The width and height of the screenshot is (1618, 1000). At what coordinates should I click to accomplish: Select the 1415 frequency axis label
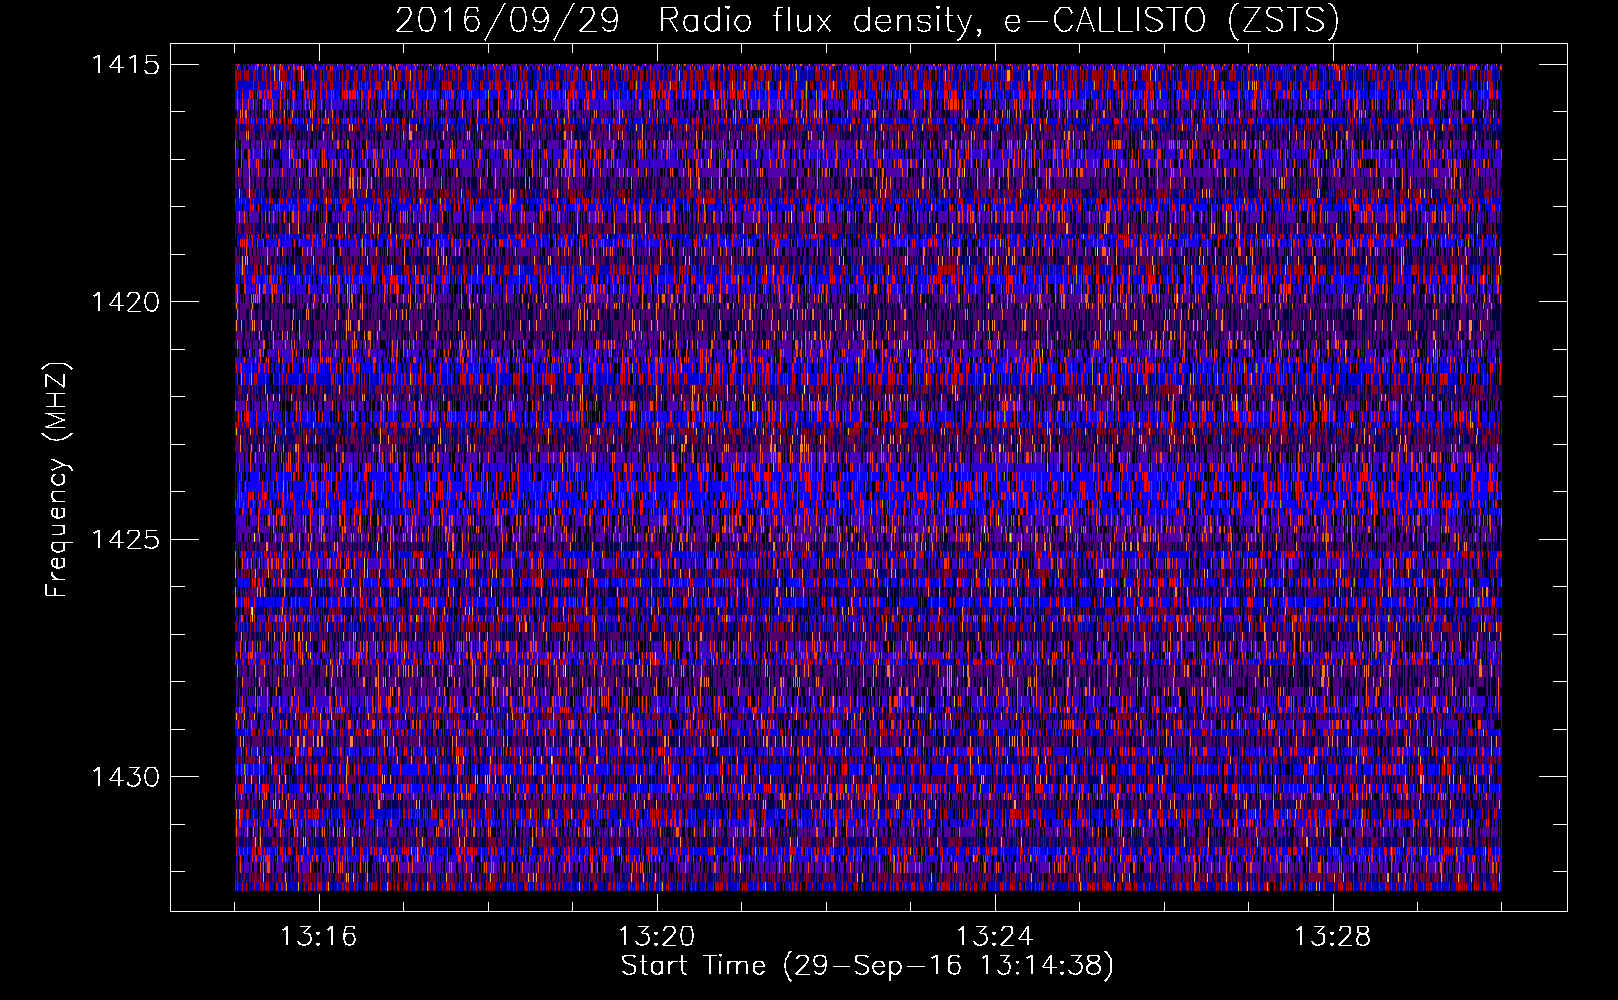[x=125, y=65]
